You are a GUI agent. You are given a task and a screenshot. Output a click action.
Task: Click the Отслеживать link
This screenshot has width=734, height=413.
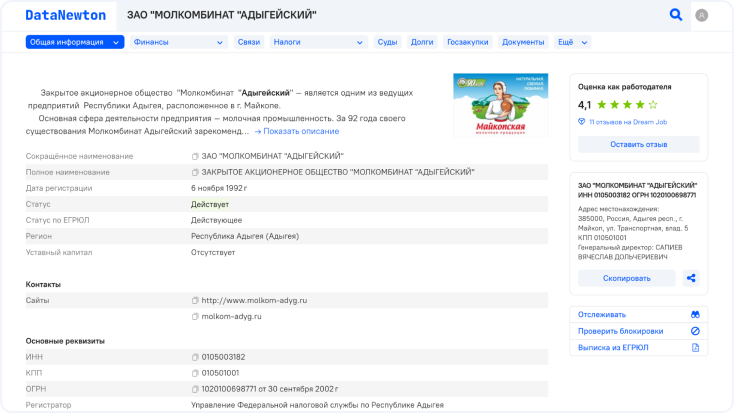(x=602, y=315)
